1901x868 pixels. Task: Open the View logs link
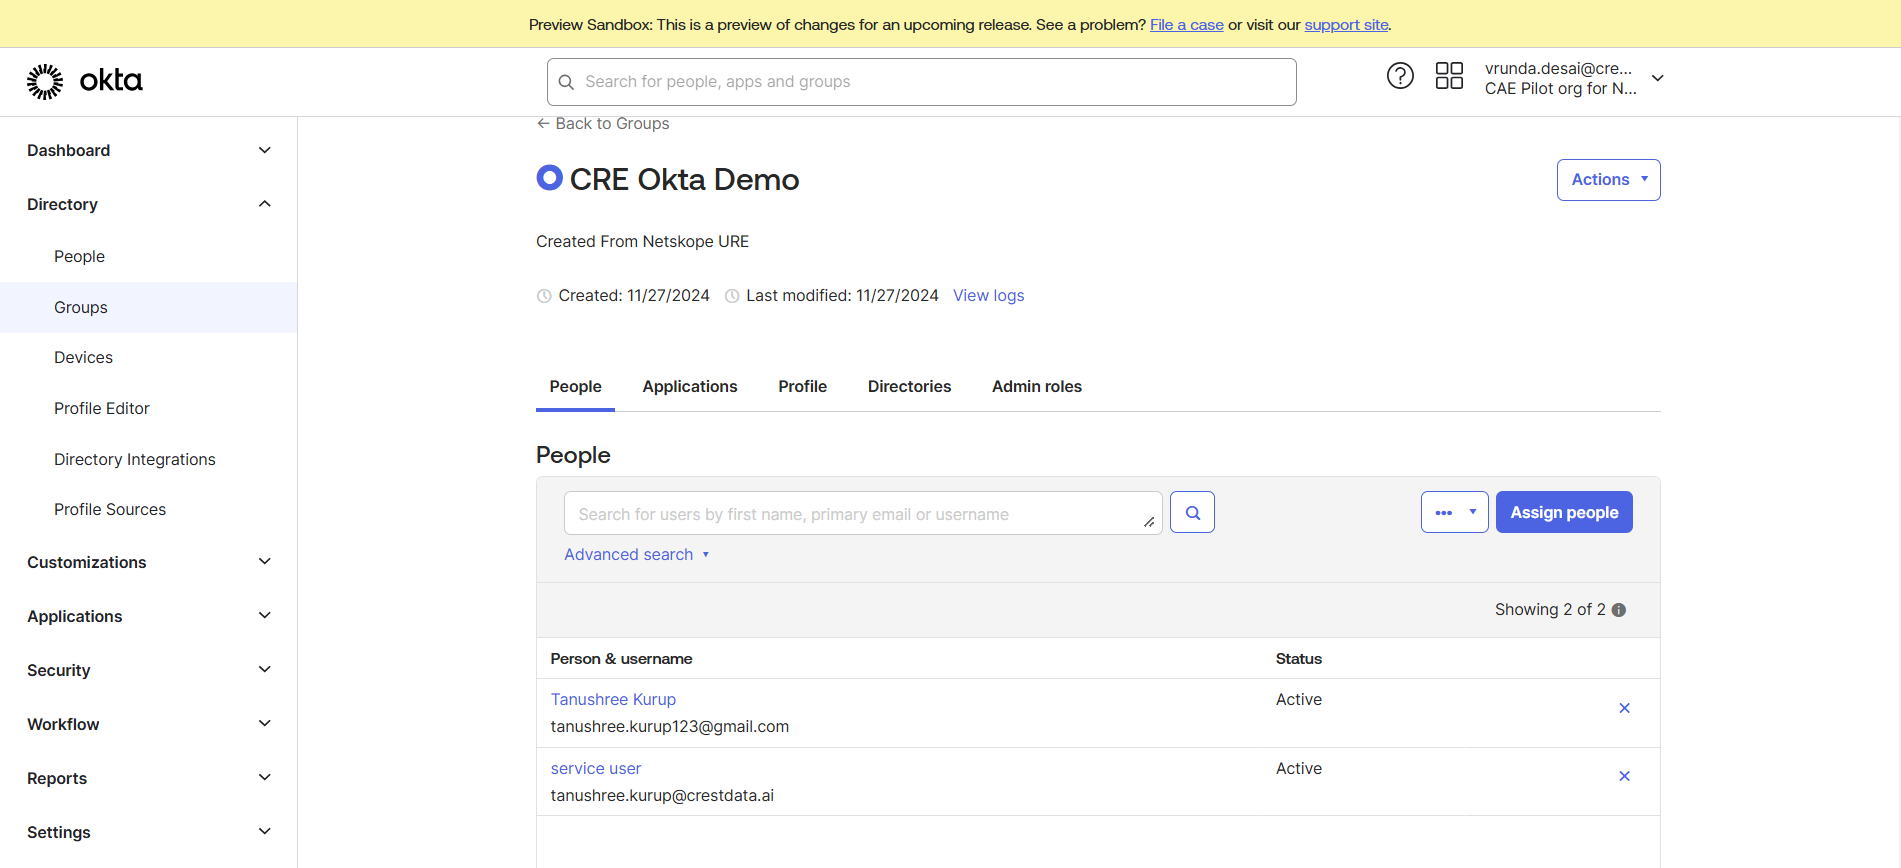pyautogui.click(x=988, y=296)
